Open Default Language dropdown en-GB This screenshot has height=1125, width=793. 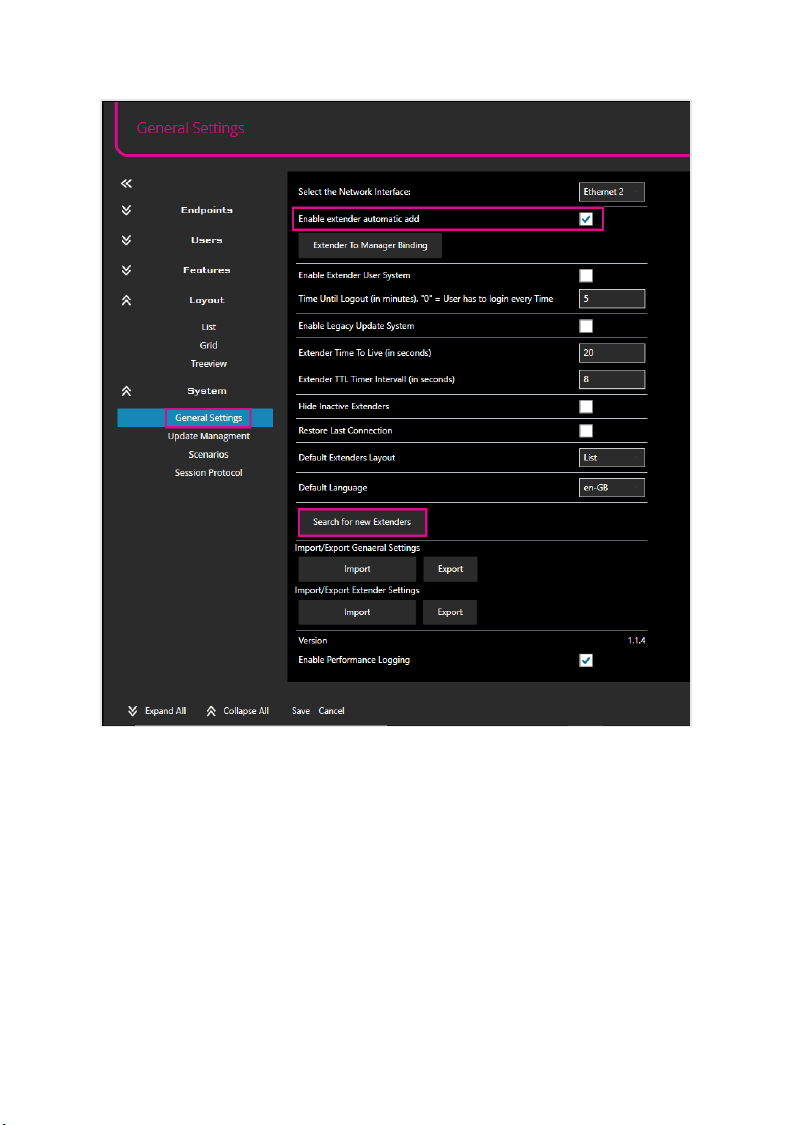(611, 488)
